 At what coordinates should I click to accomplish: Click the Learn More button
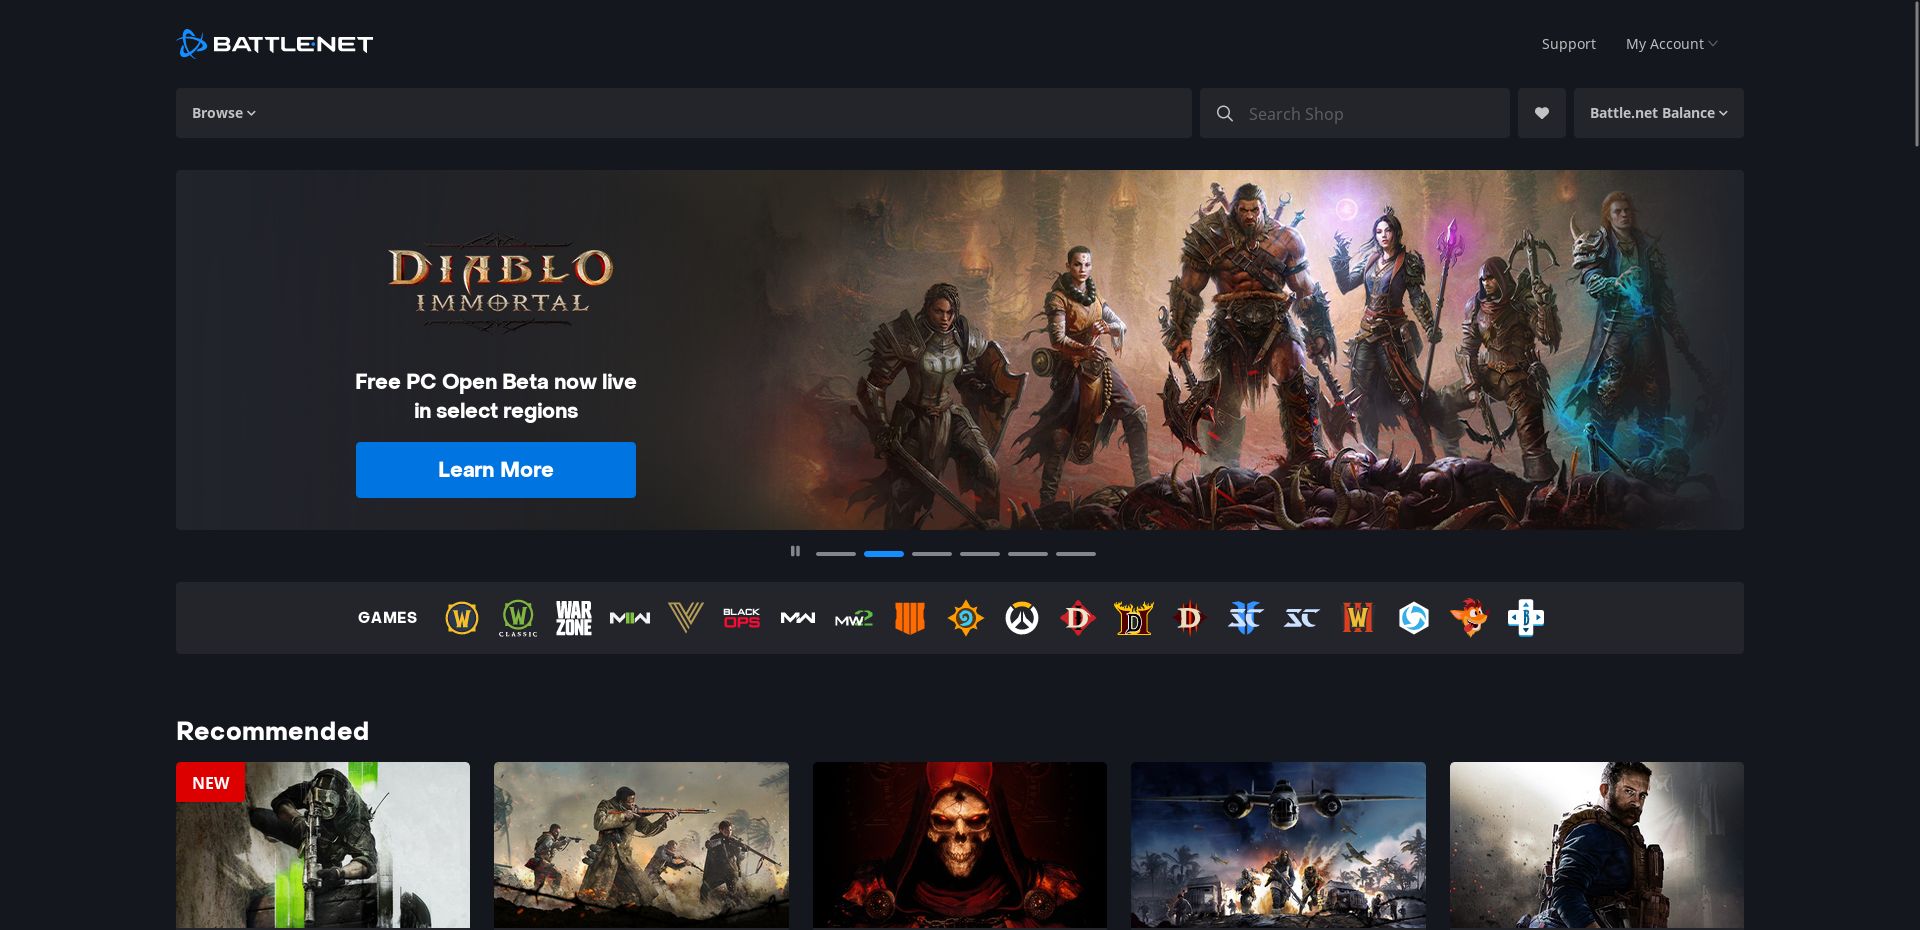pyautogui.click(x=496, y=470)
